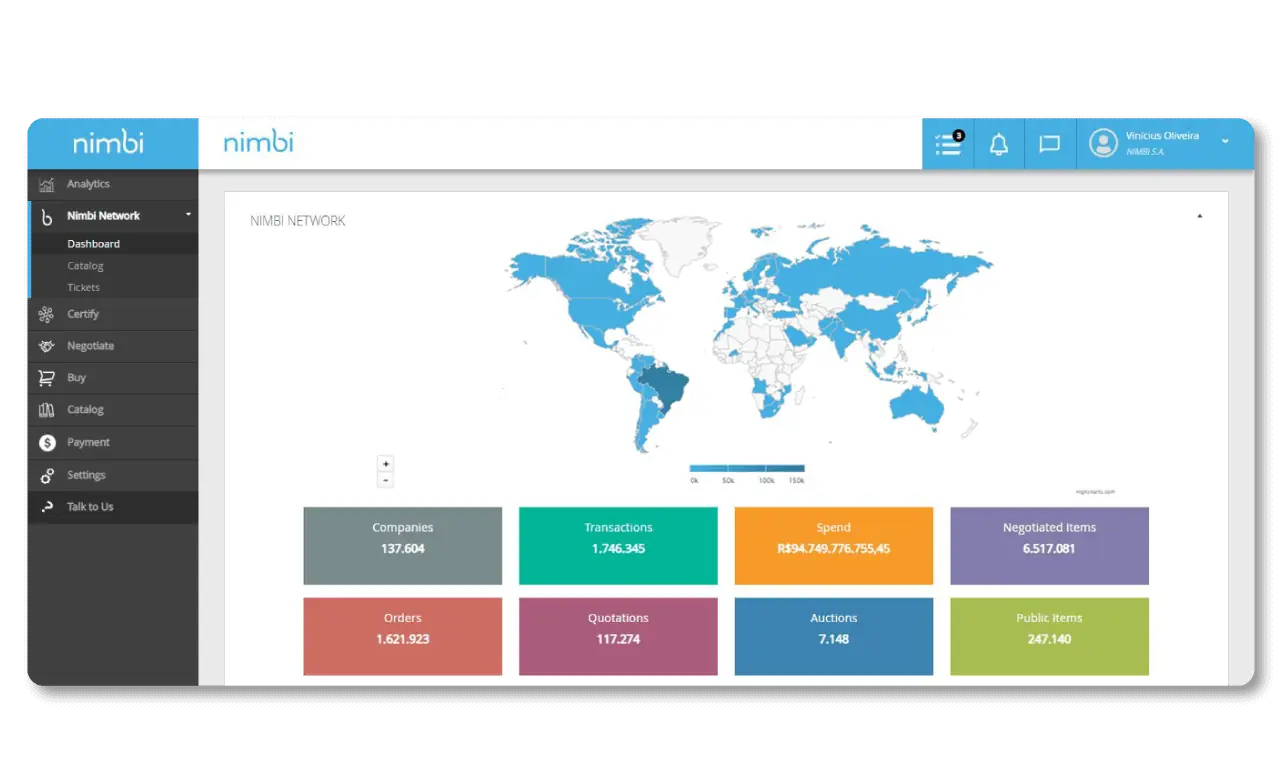Open the chat message icon in top bar
The image size is (1280, 770).
(x=1049, y=143)
